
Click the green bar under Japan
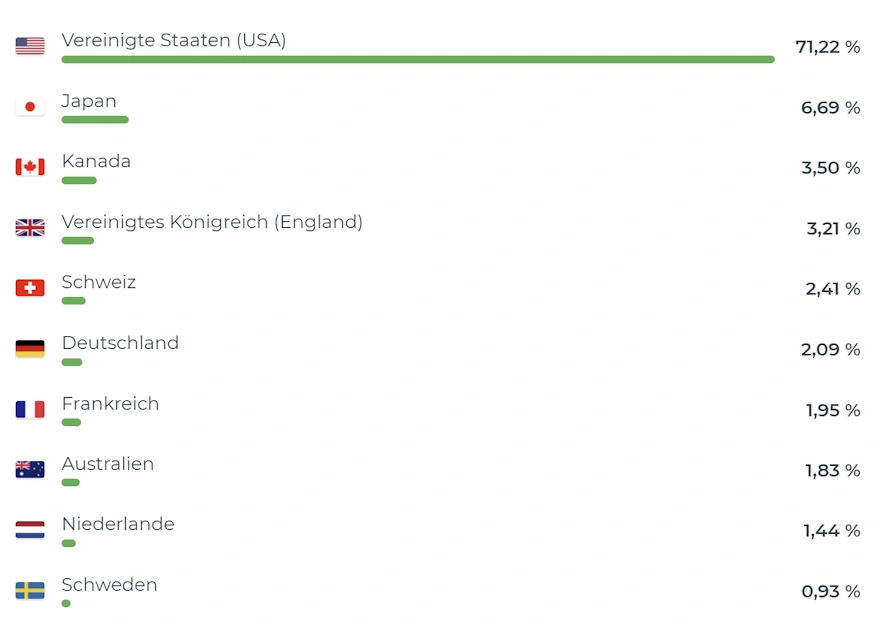pos(95,119)
